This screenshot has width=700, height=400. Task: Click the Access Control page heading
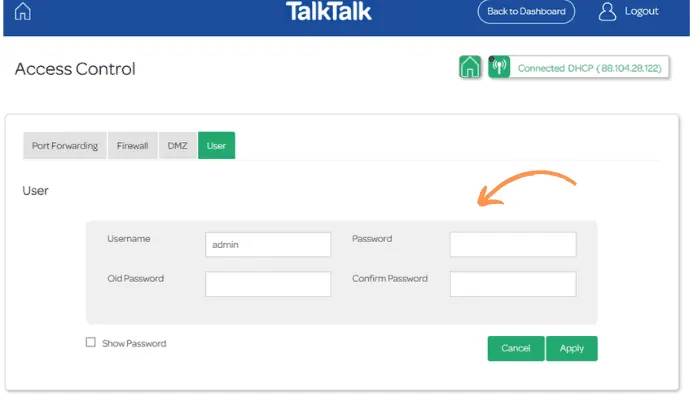75,69
